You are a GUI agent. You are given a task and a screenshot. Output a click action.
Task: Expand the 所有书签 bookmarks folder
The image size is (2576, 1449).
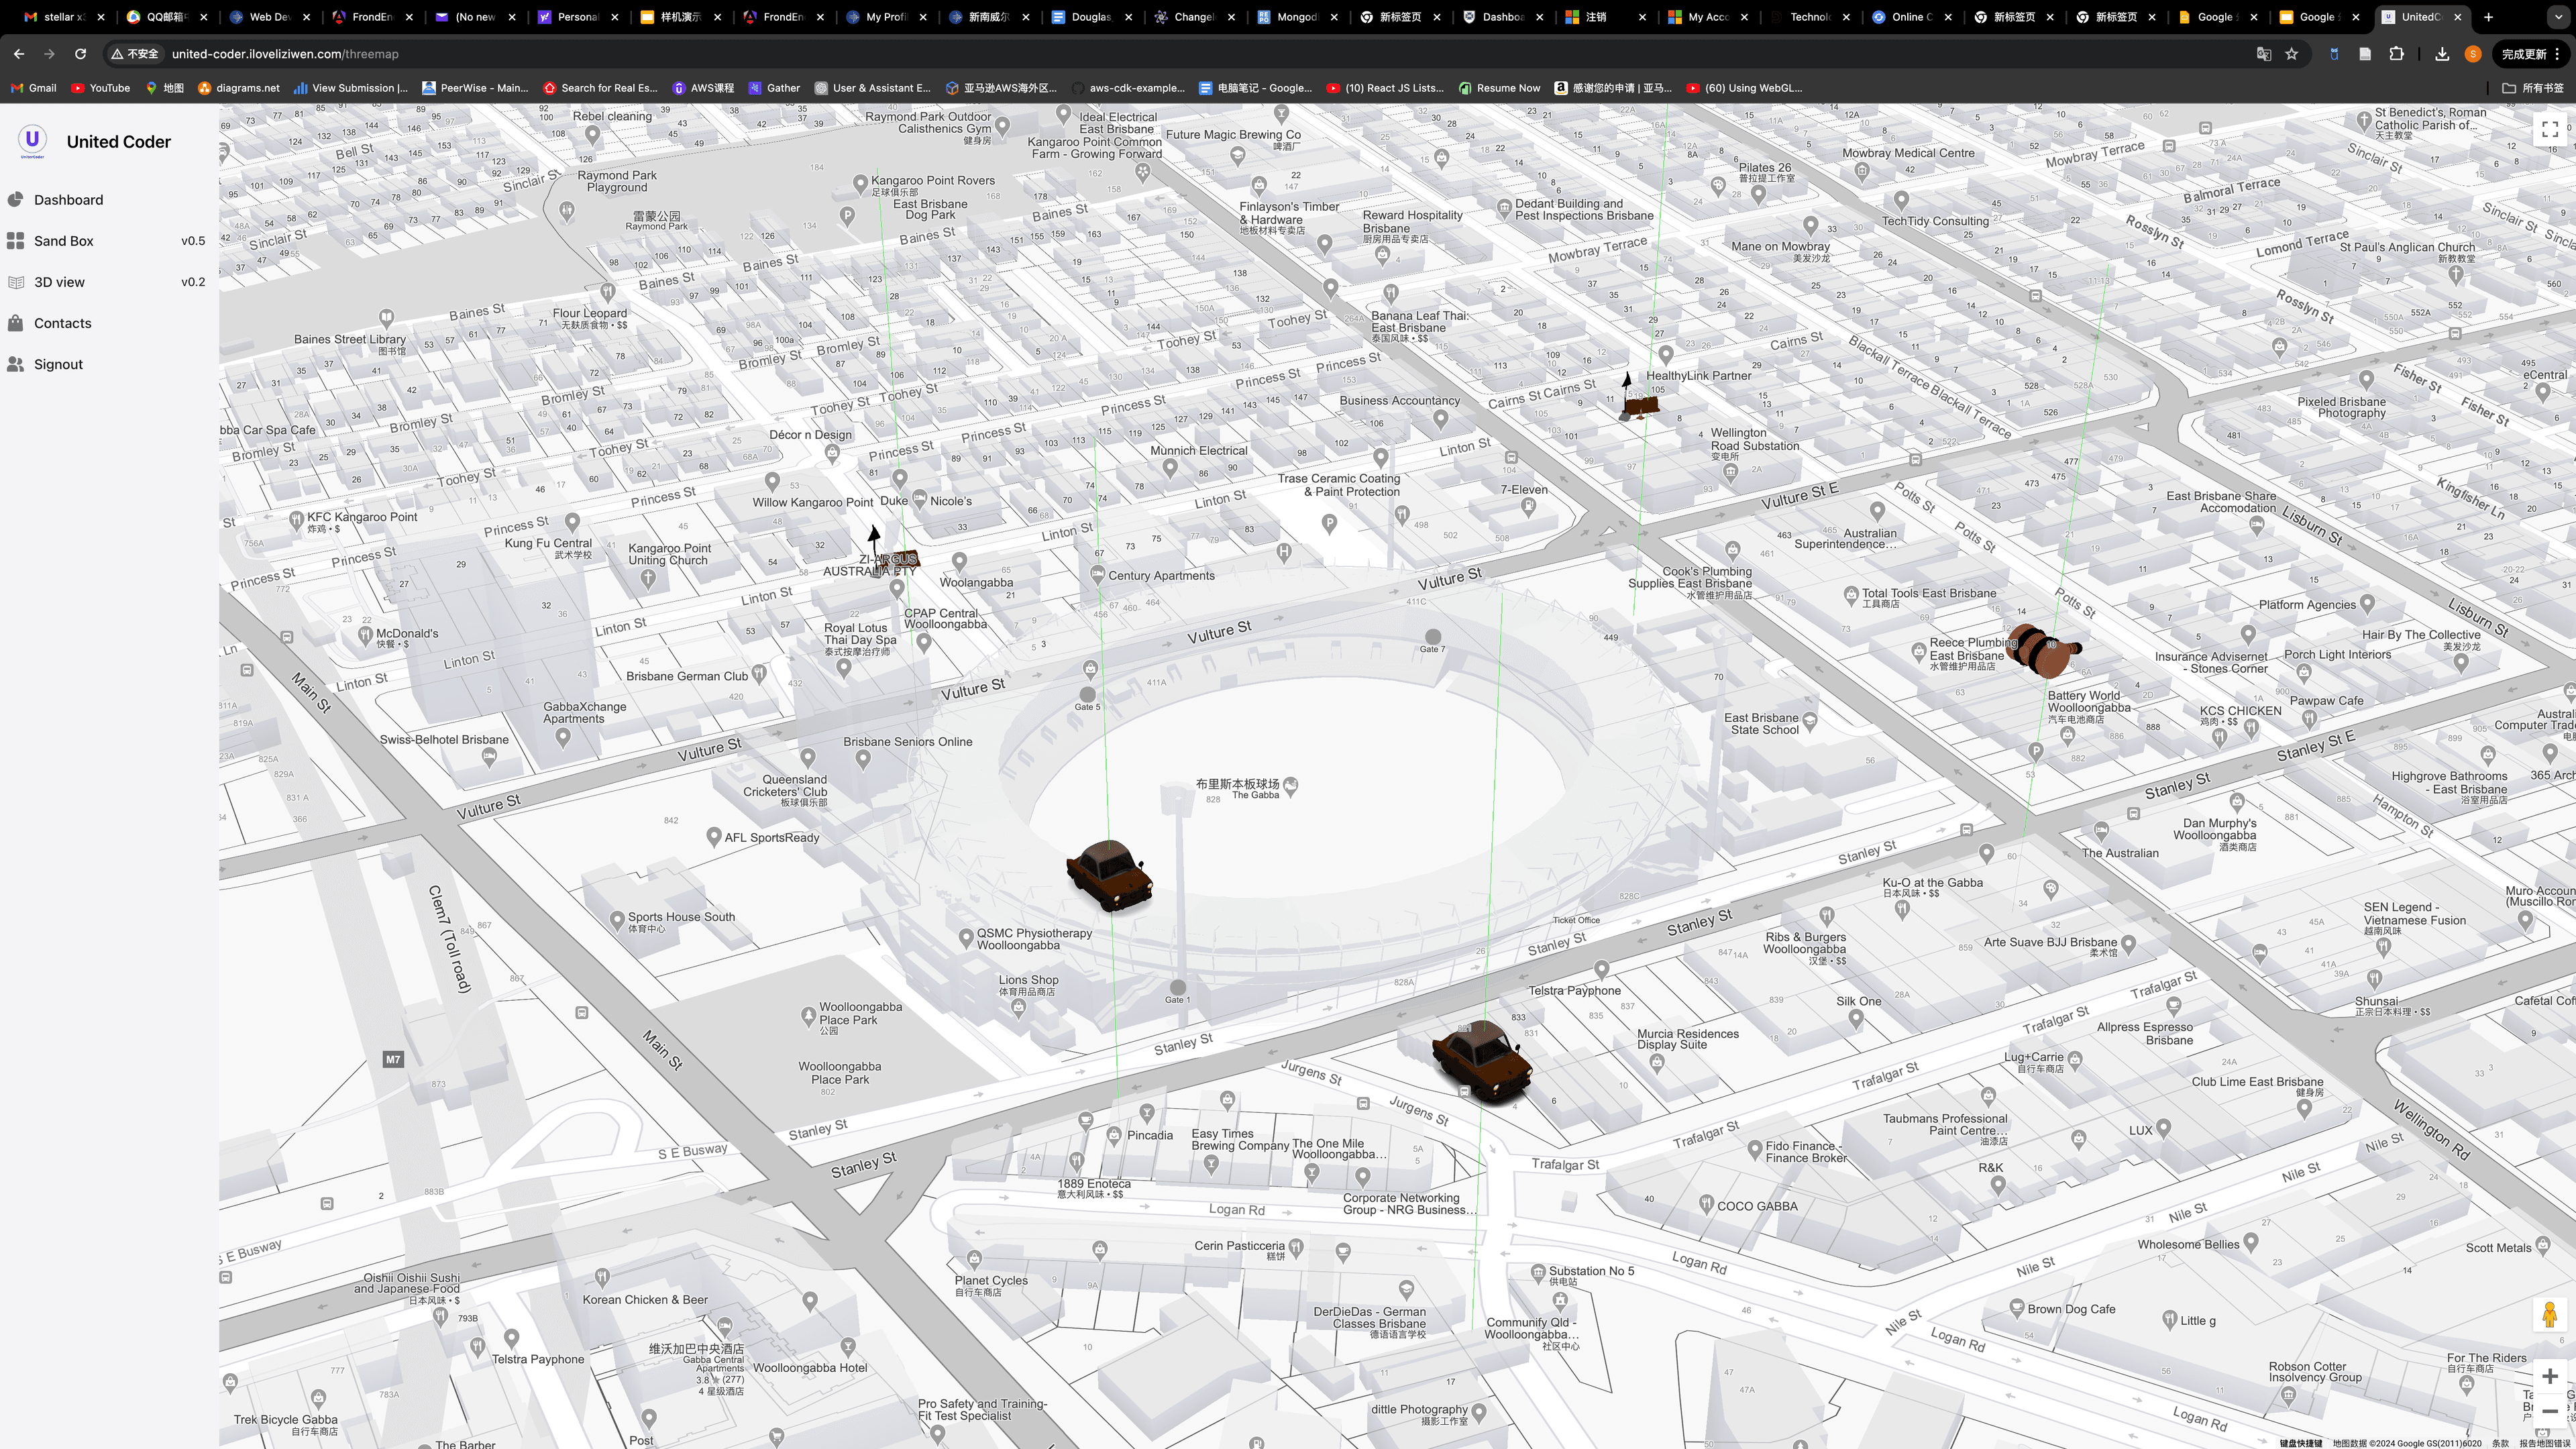click(2533, 88)
